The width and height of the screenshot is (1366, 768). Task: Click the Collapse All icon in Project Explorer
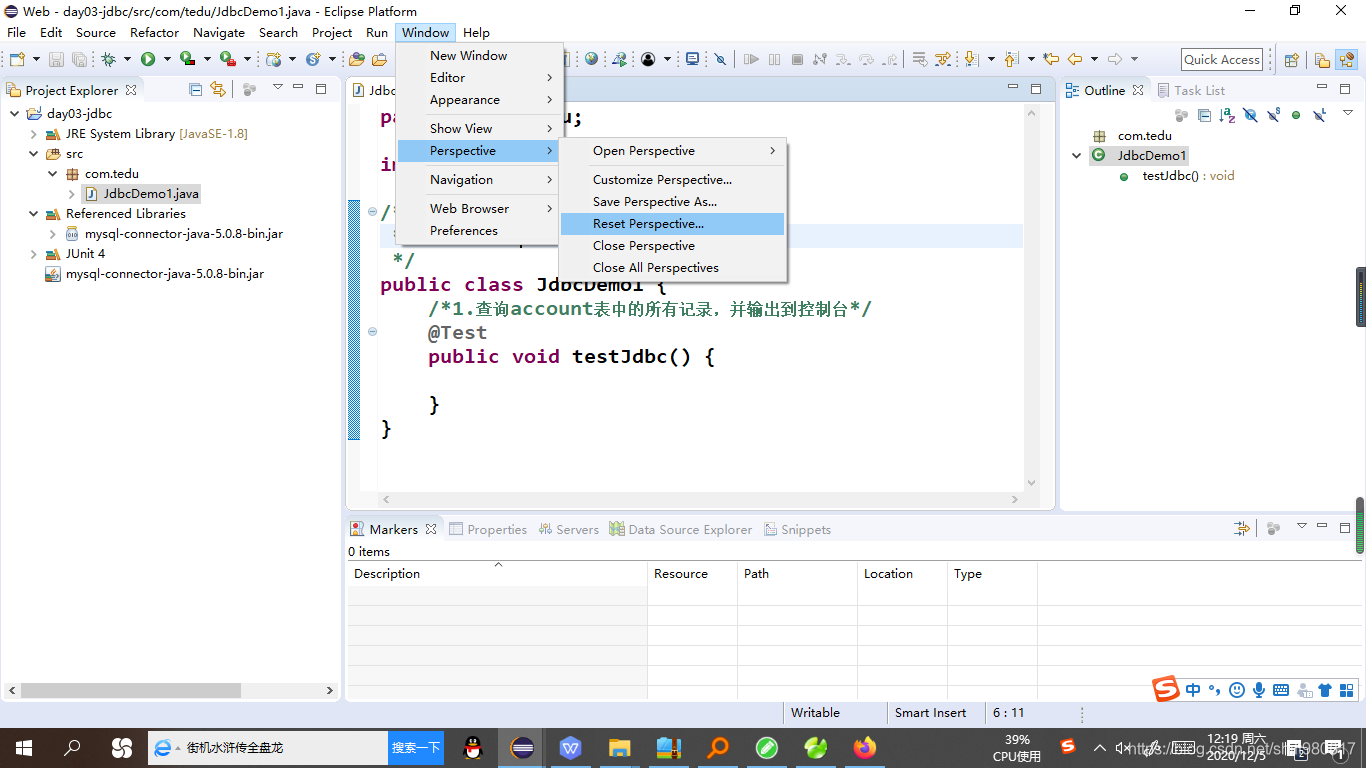click(x=195, y=90)
